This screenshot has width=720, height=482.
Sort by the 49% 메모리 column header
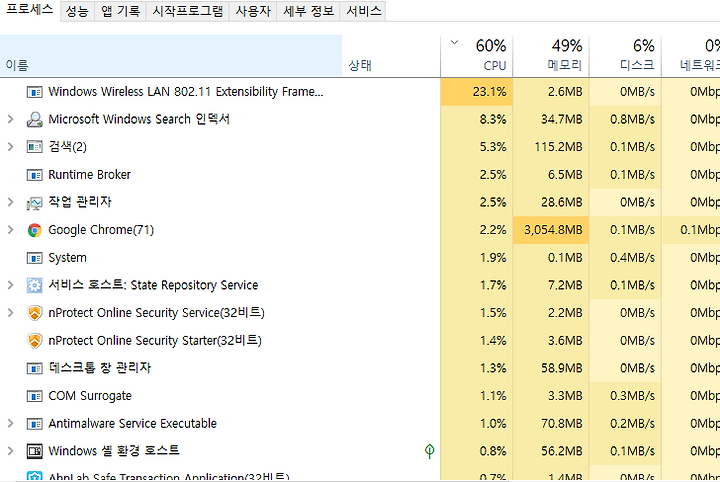[x=551, y=56]
